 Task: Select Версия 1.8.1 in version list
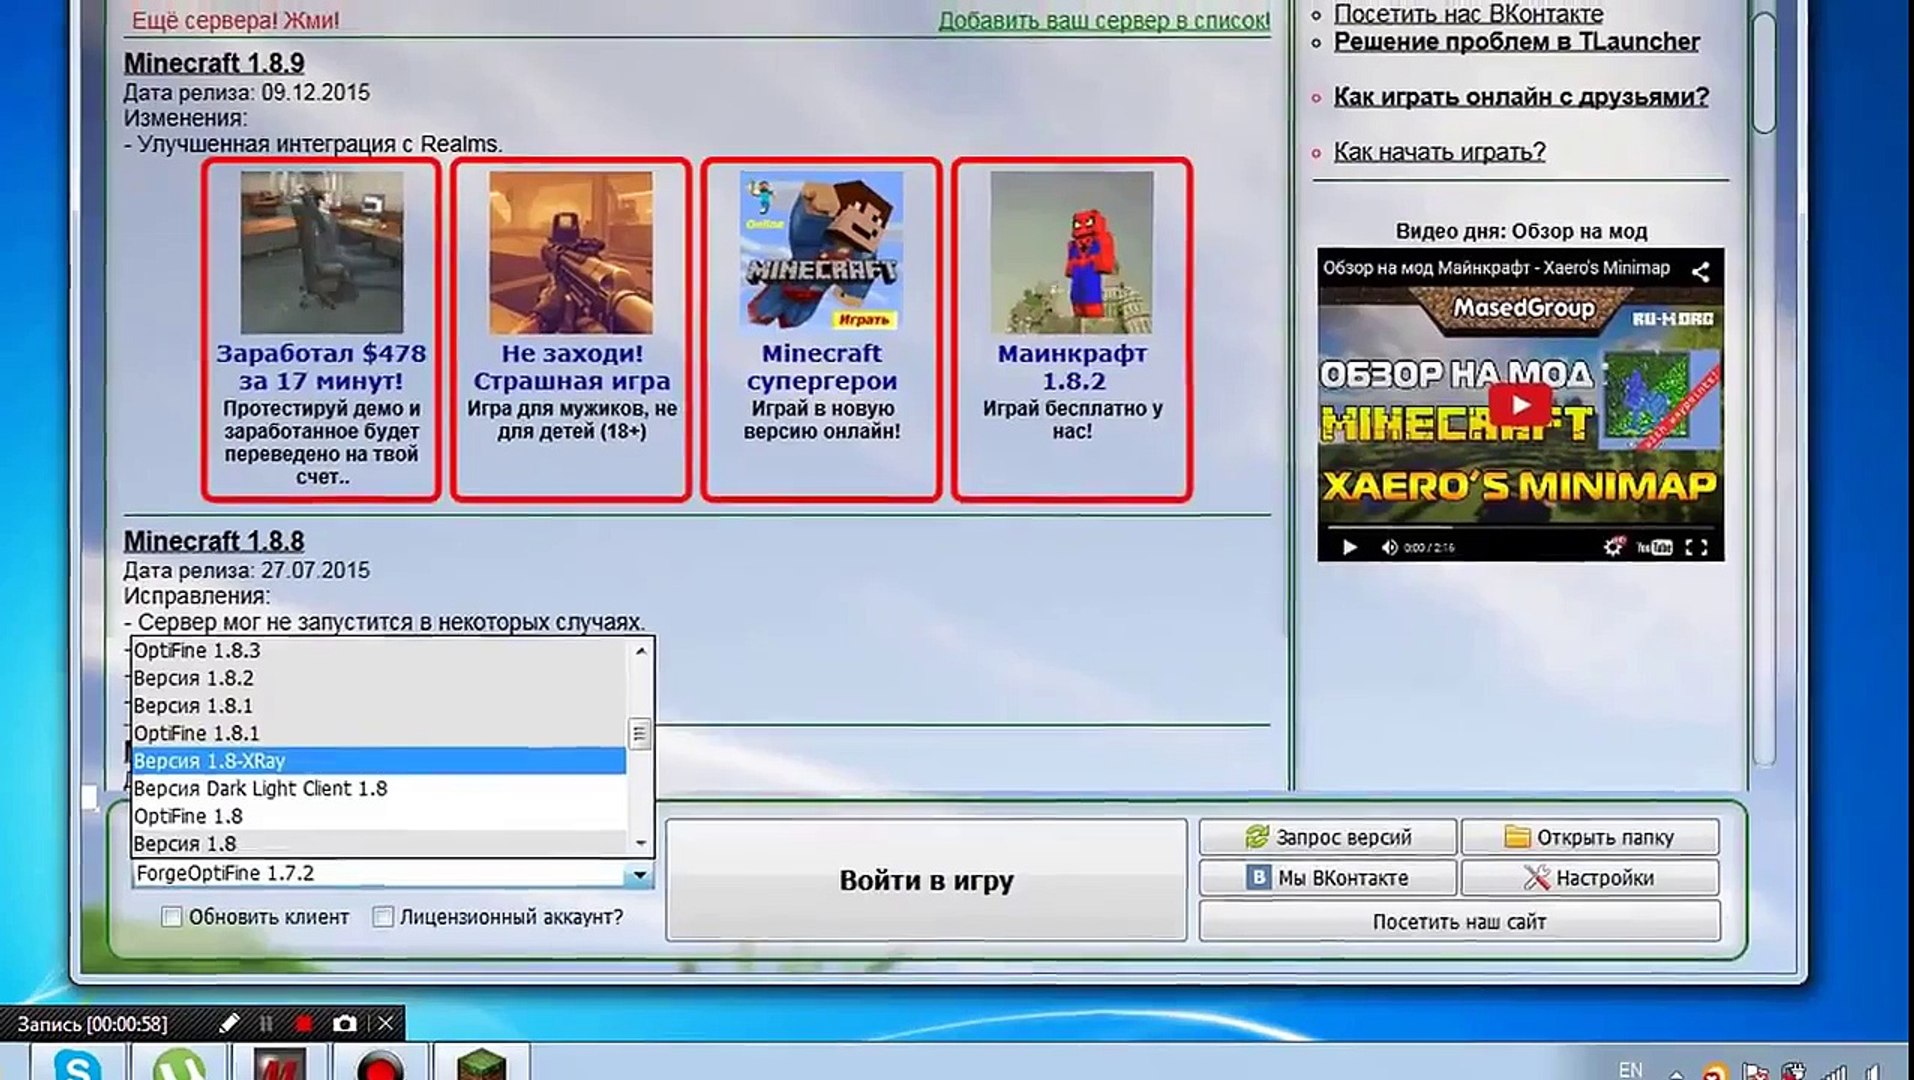(x=379, y=706)
